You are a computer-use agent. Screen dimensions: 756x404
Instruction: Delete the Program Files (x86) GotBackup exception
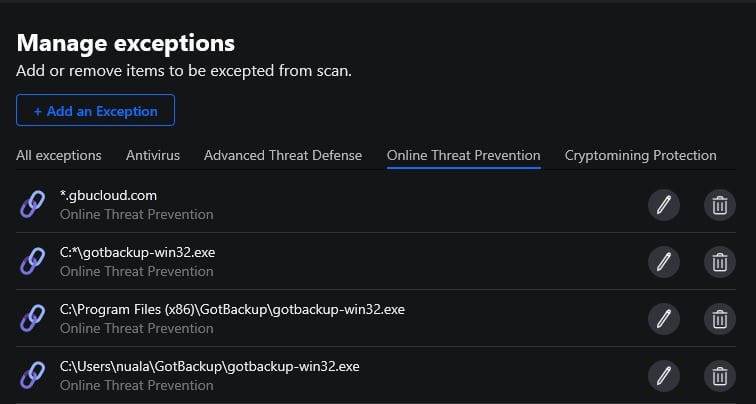click(719, 319)
